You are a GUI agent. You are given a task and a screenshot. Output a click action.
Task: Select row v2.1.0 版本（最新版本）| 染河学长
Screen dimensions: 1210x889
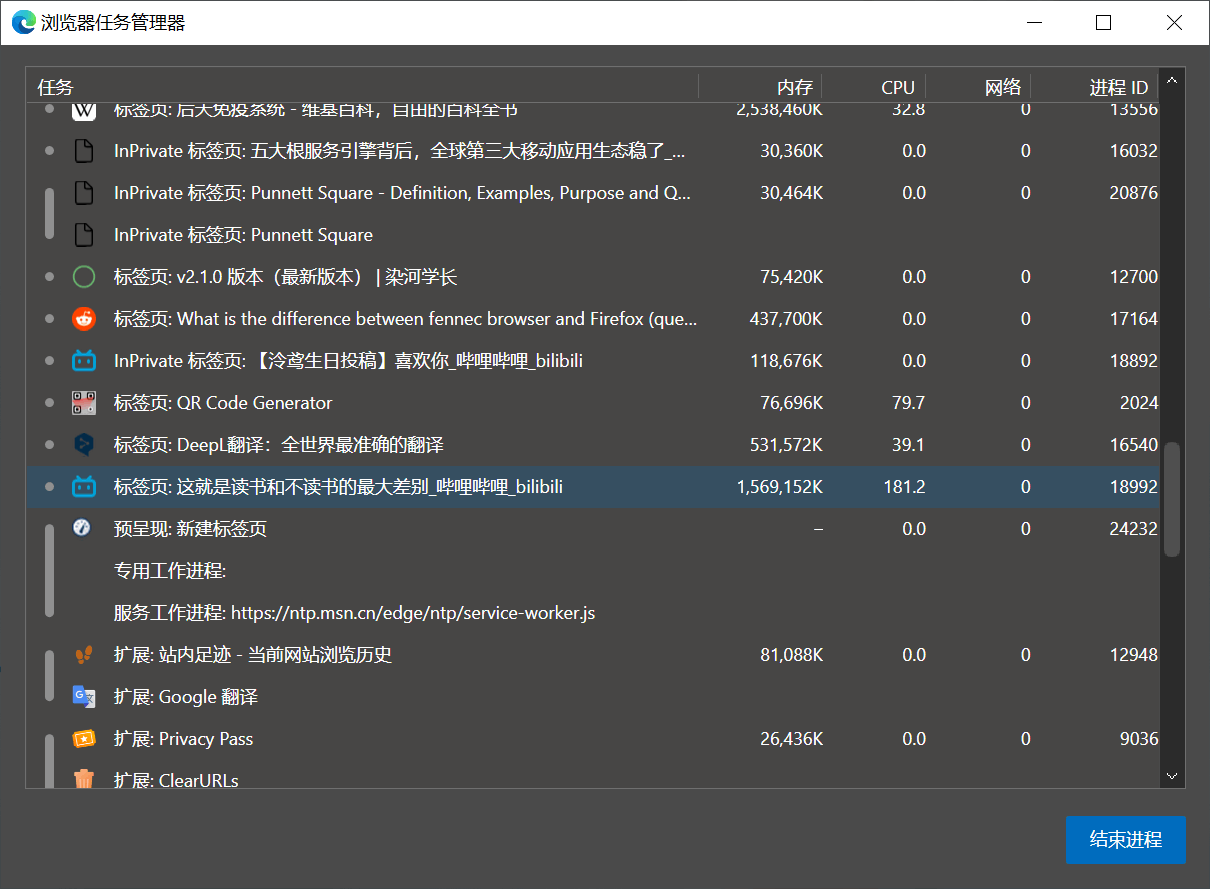click(593, 277)
